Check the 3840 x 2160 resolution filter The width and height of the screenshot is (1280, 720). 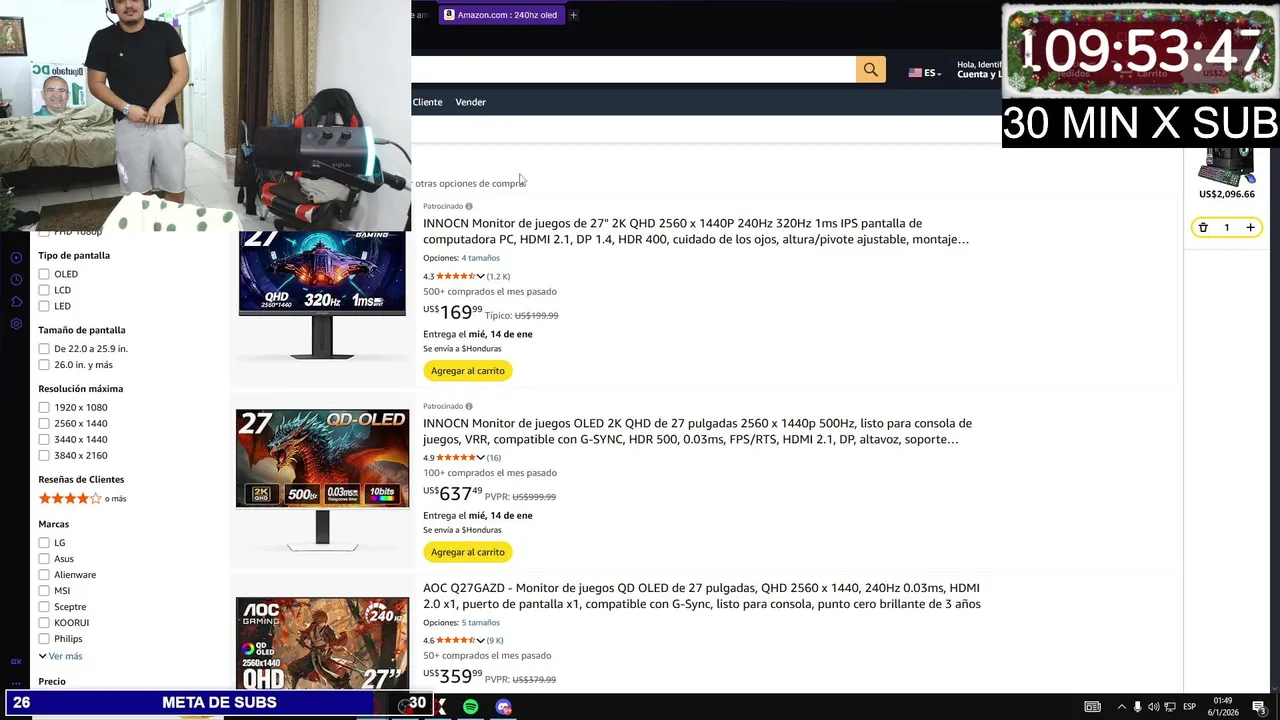(x=44, y=456)
